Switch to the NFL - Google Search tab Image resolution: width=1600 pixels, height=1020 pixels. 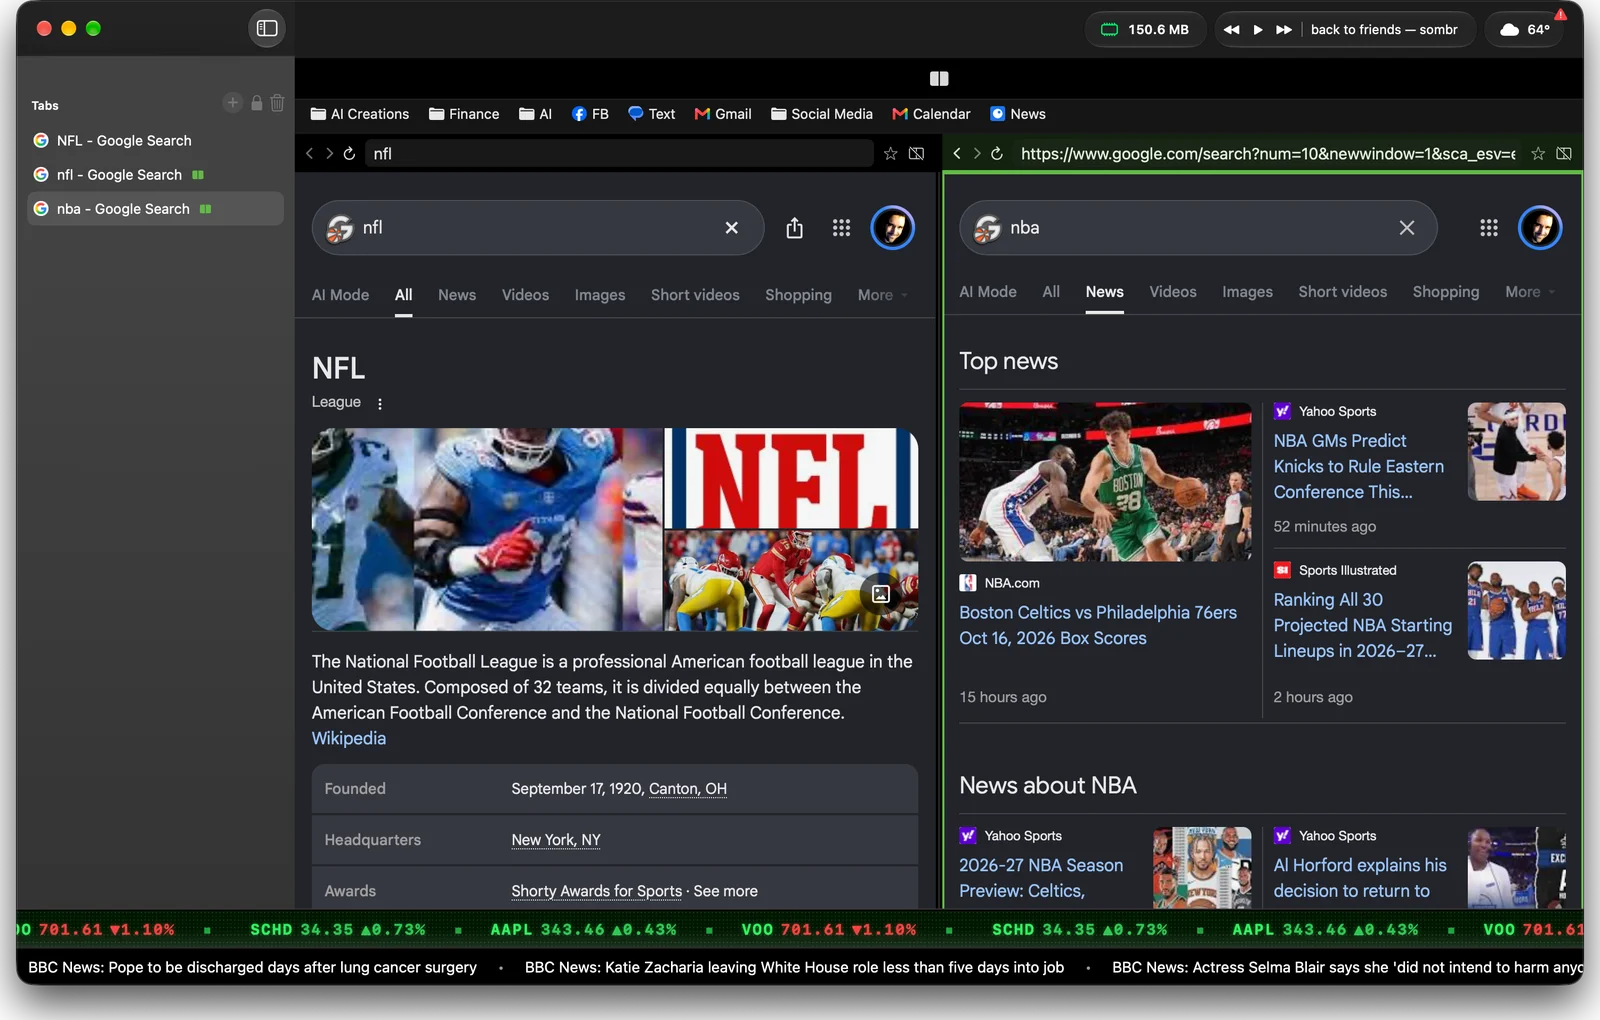point(156,141)
